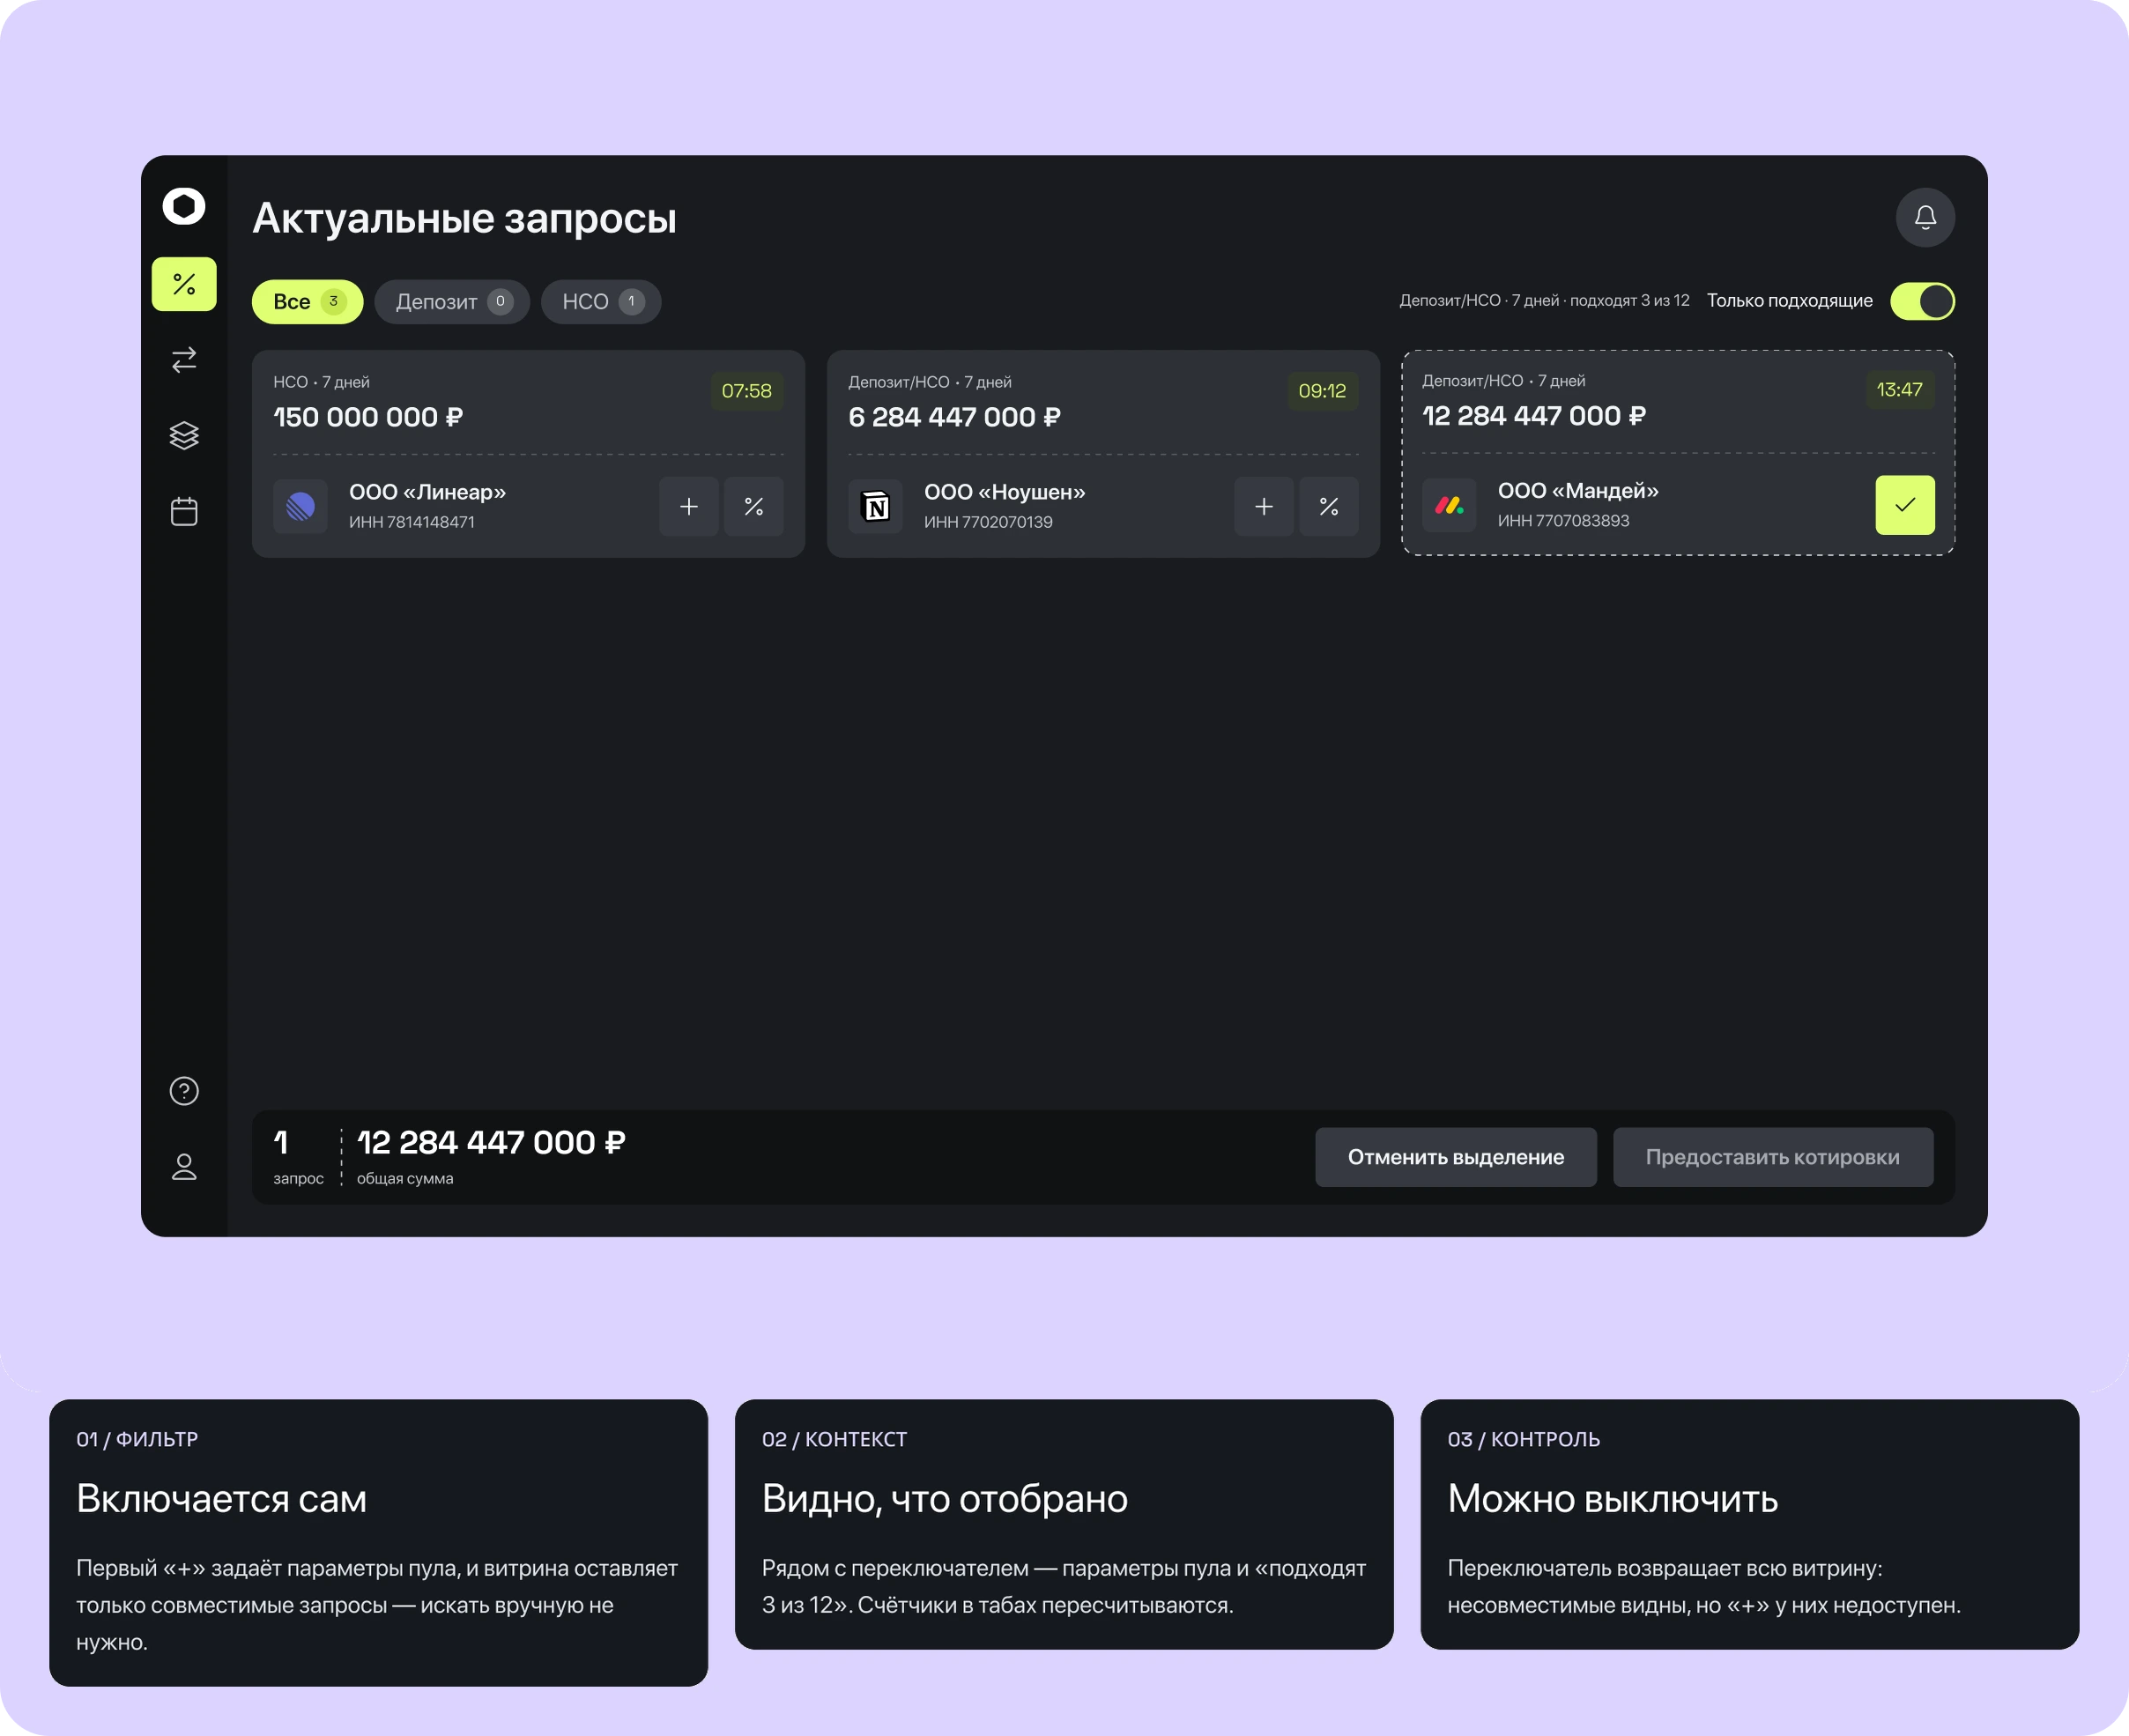Click «Актуальные запросы» page title
The height and width of the screenshot is (1736, 2129).
click(x=464, y=218)
